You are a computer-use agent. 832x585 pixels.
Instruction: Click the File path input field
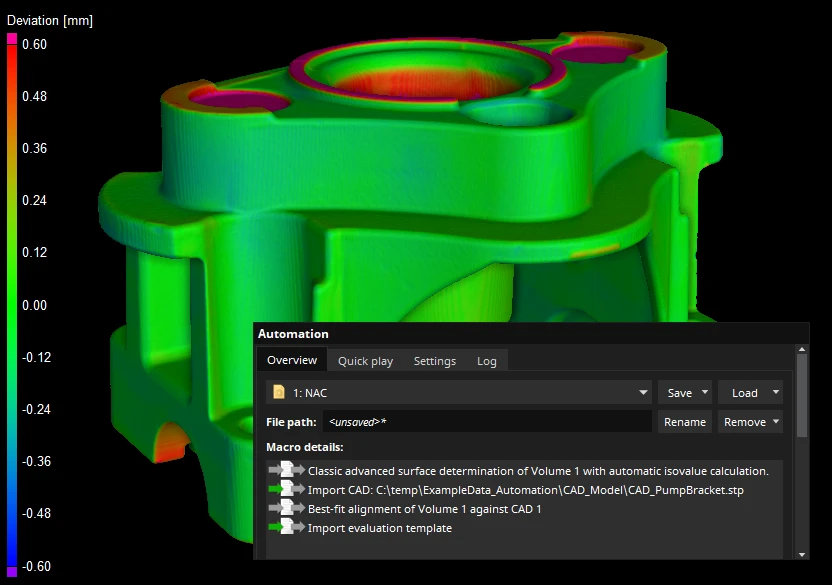[487, 422]
